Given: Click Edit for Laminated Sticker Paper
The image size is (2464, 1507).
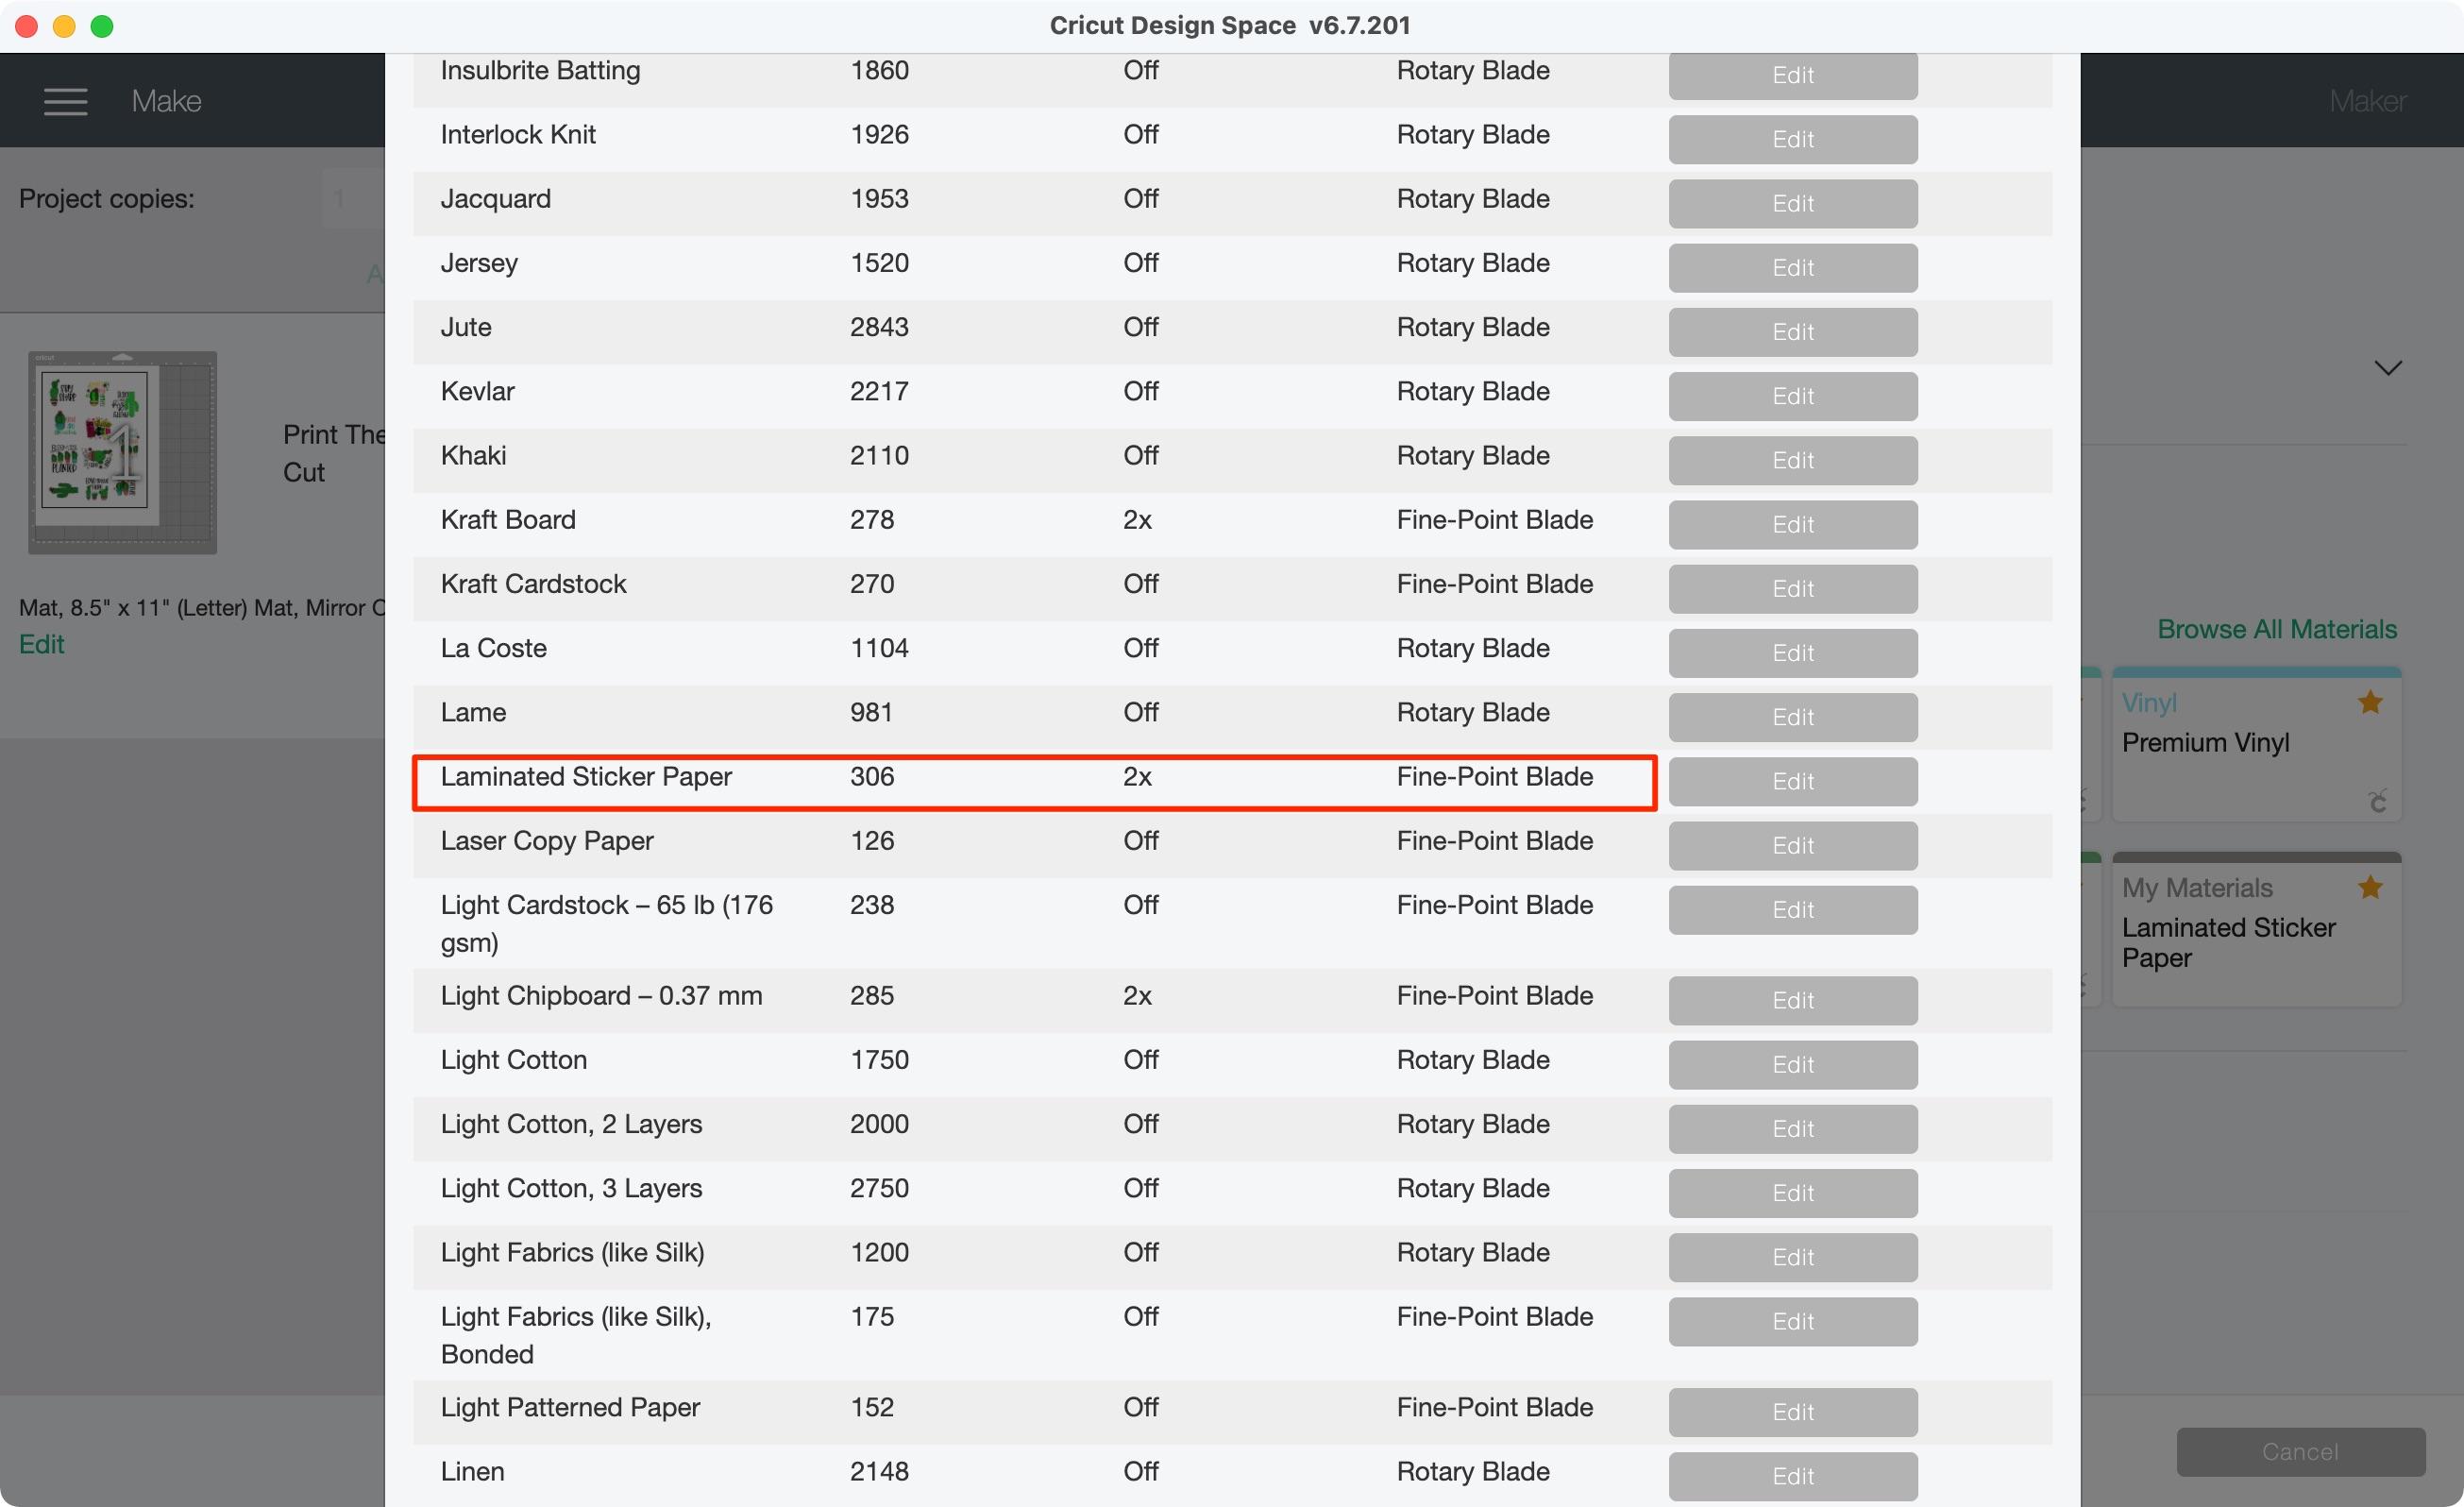Looking at the screenshot, I should click(1793, 781).
